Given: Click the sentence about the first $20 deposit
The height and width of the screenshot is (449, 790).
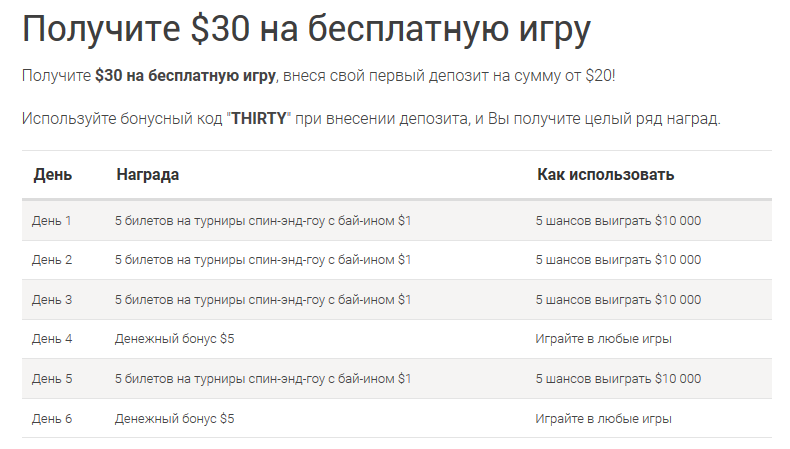Looking at the screenshot, I should click(318, 76).
